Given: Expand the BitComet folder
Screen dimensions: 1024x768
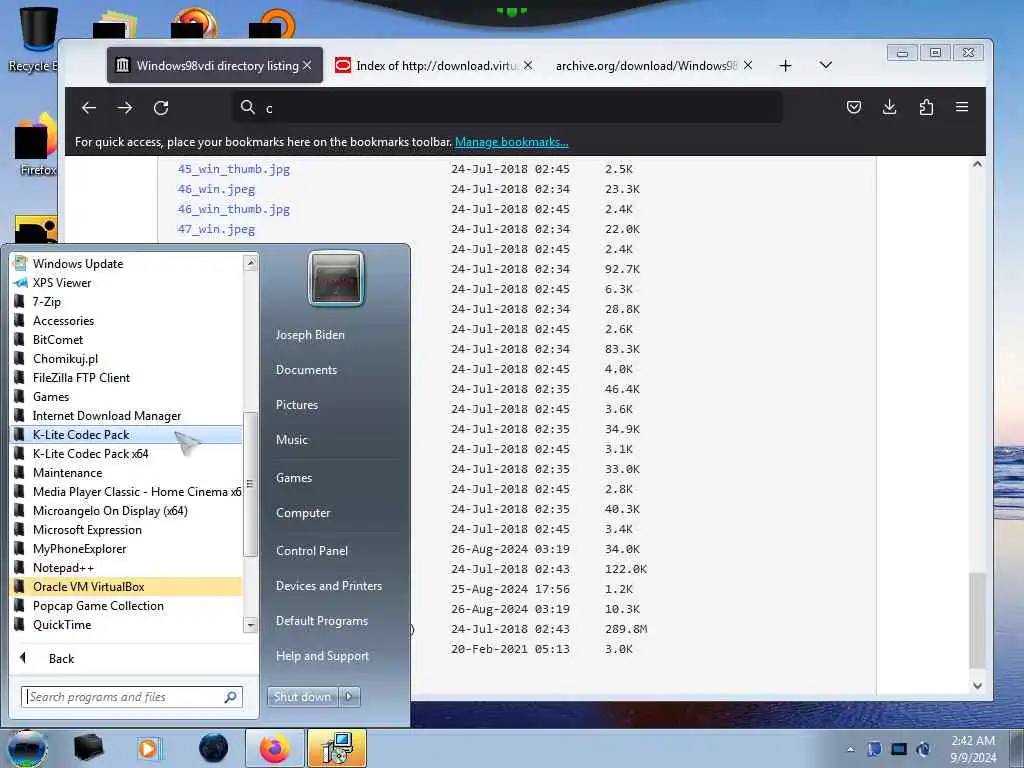Looking at the screenshot, I should tap(127, 340).
